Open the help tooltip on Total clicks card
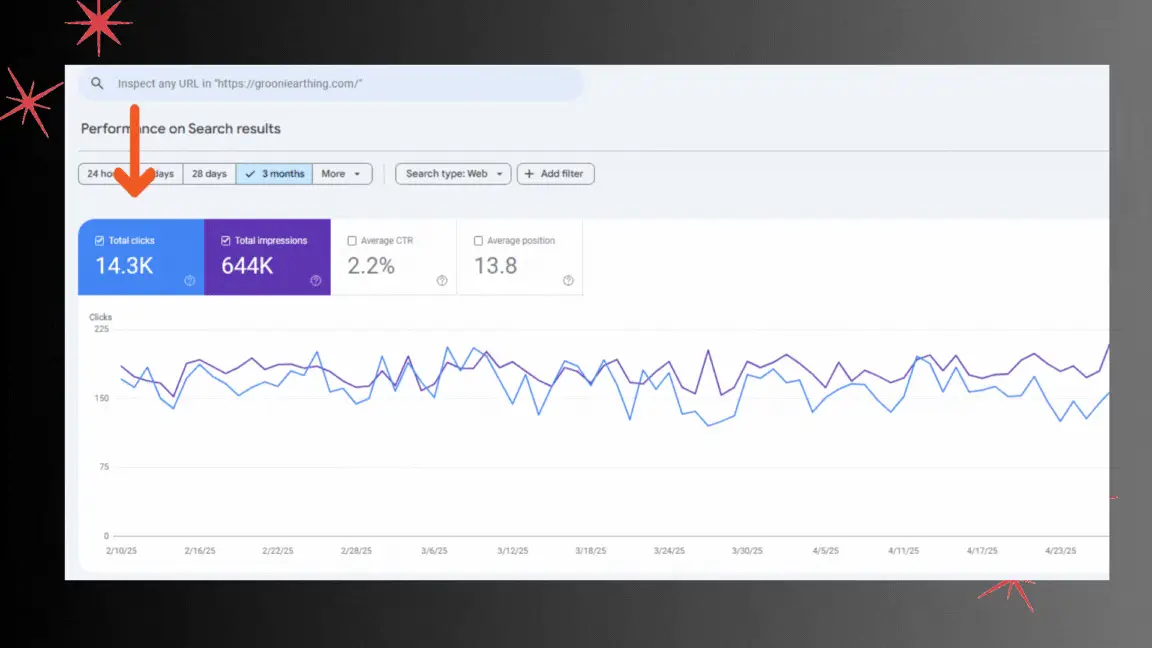The height and width of the screenshot is (648, 1152). (x=189, y=281)
